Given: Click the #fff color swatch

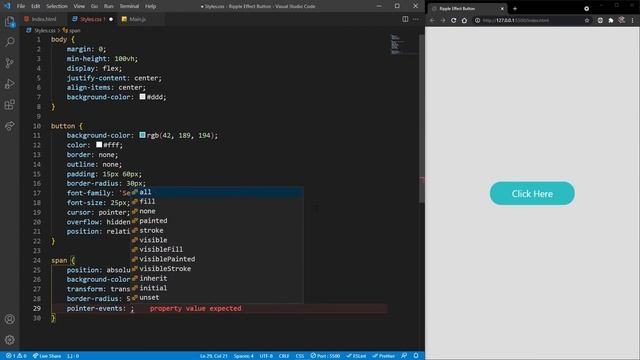Looking at the screenshot, I should pyautogui.click(x=99, y=144).
